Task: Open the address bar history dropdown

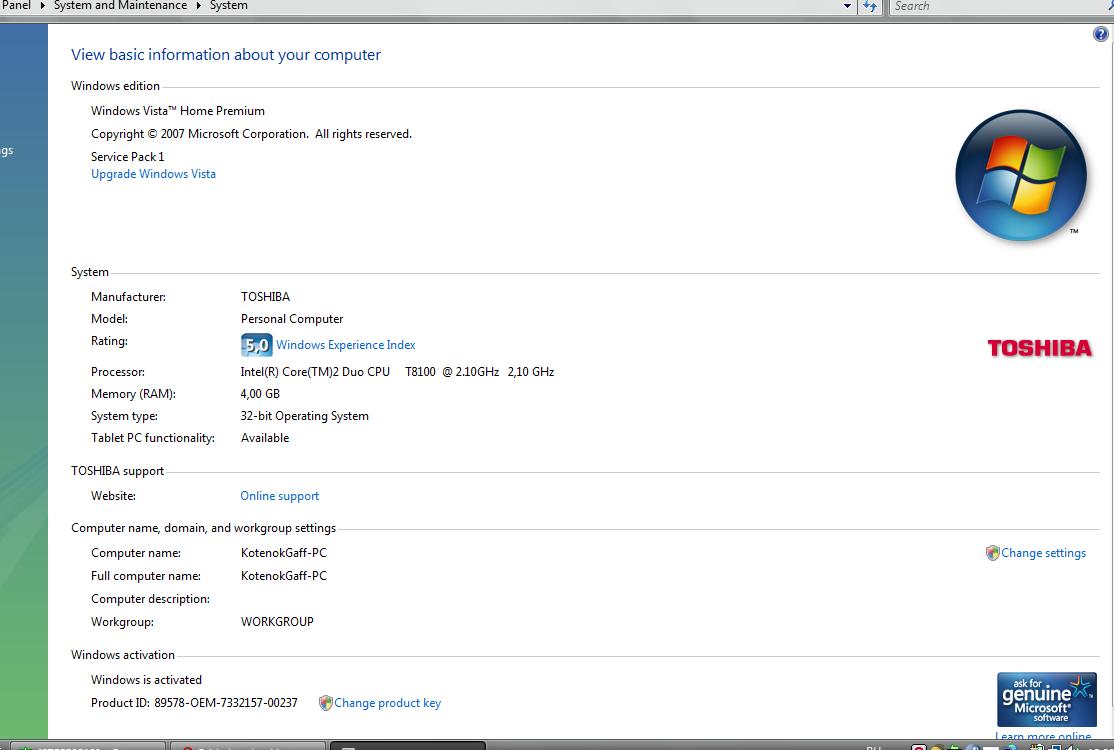Action: coord(847,6)
